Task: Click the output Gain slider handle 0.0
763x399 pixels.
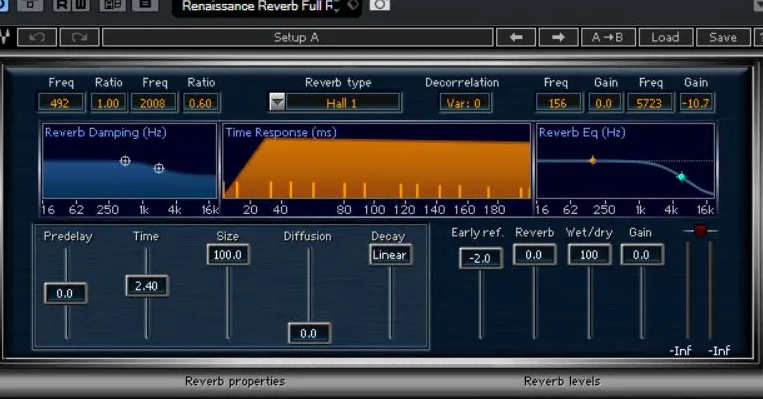Action: pos(642,254)
